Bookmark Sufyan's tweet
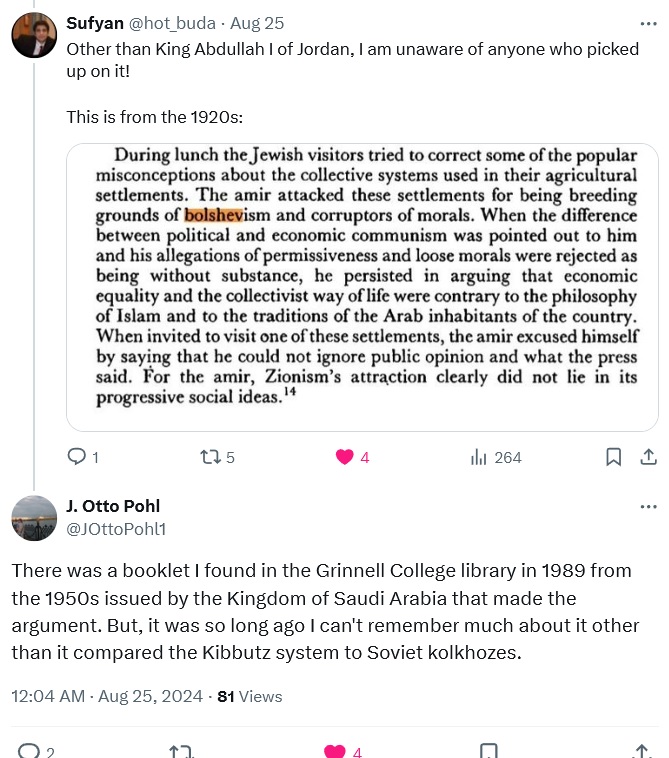 click(x=613, y=457)
